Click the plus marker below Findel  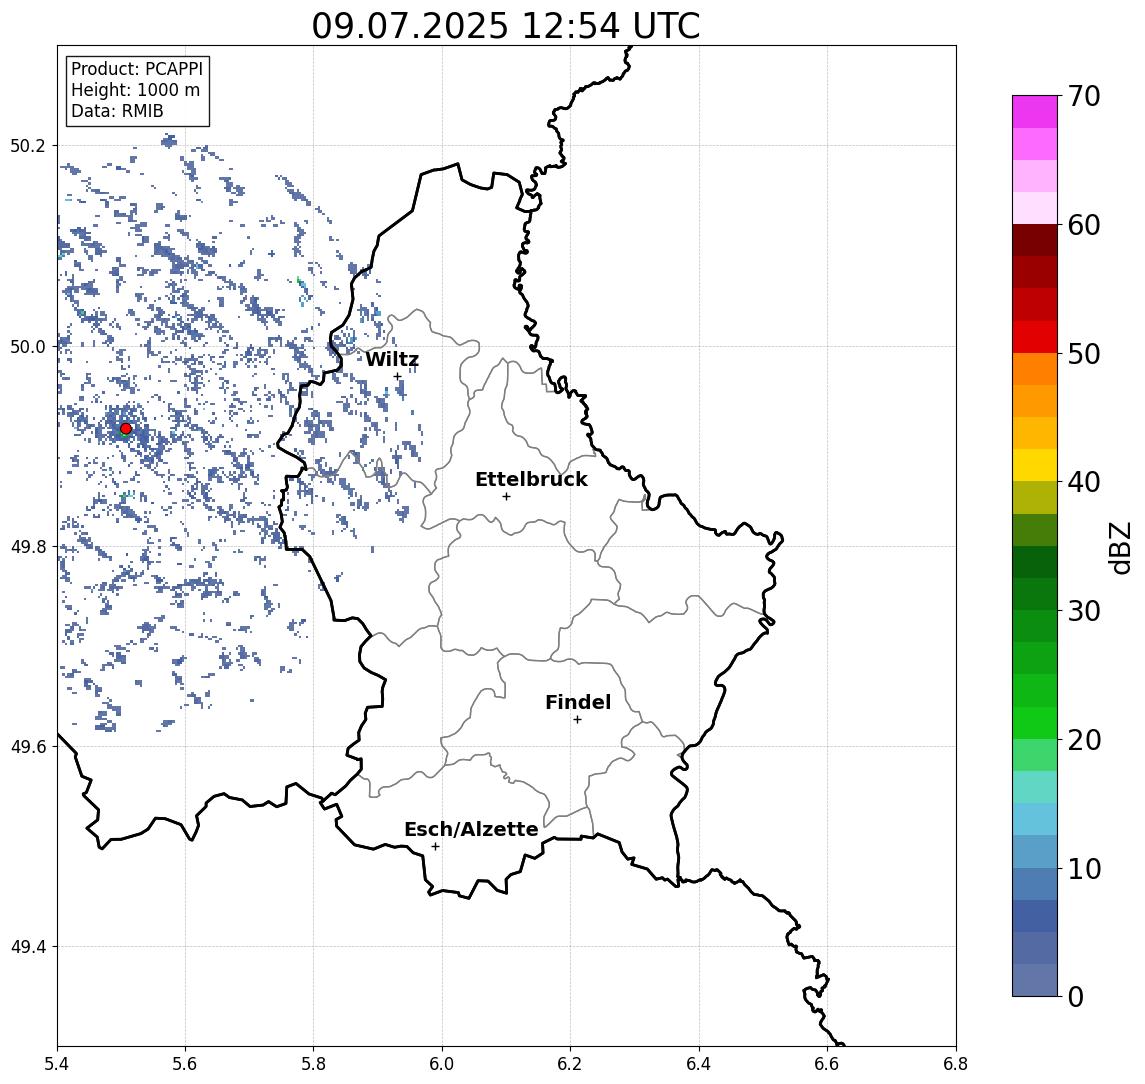click(578, 720)
